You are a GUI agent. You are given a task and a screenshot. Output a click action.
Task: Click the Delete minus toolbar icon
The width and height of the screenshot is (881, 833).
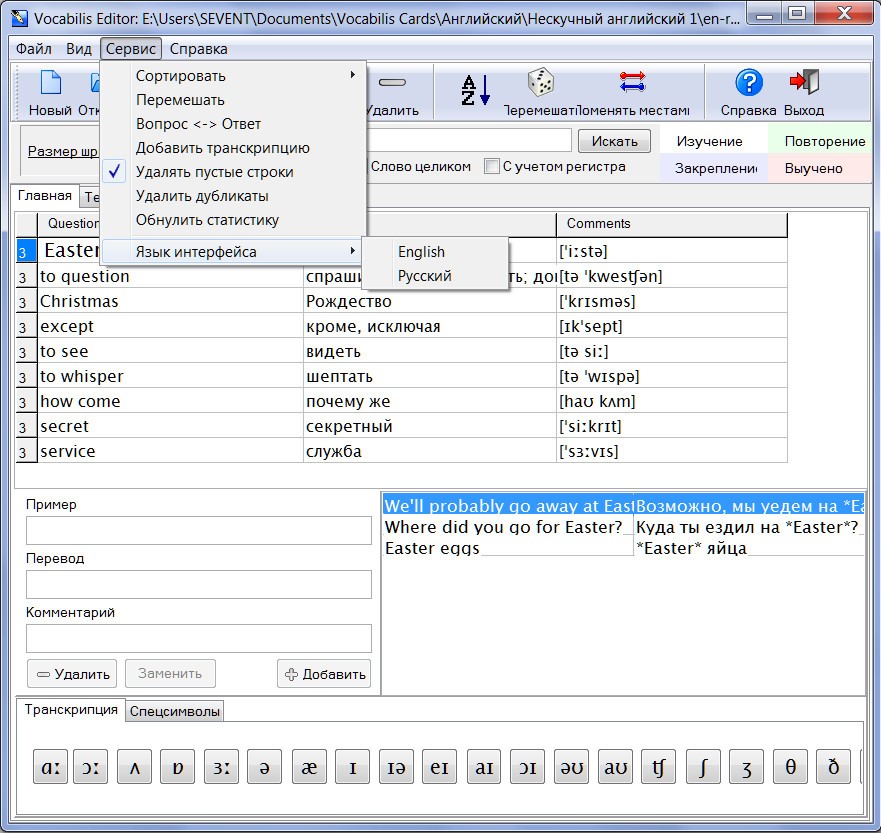pos(392,83)
